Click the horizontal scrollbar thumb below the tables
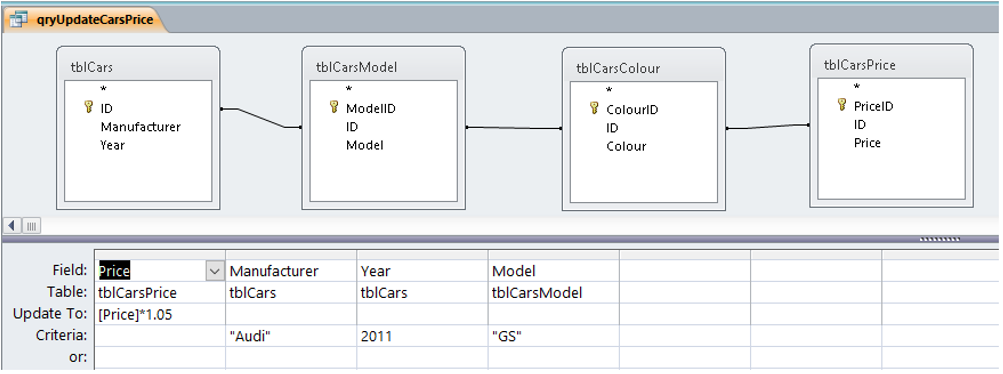This screenshot has height=374, width=1003. [32, 225]
